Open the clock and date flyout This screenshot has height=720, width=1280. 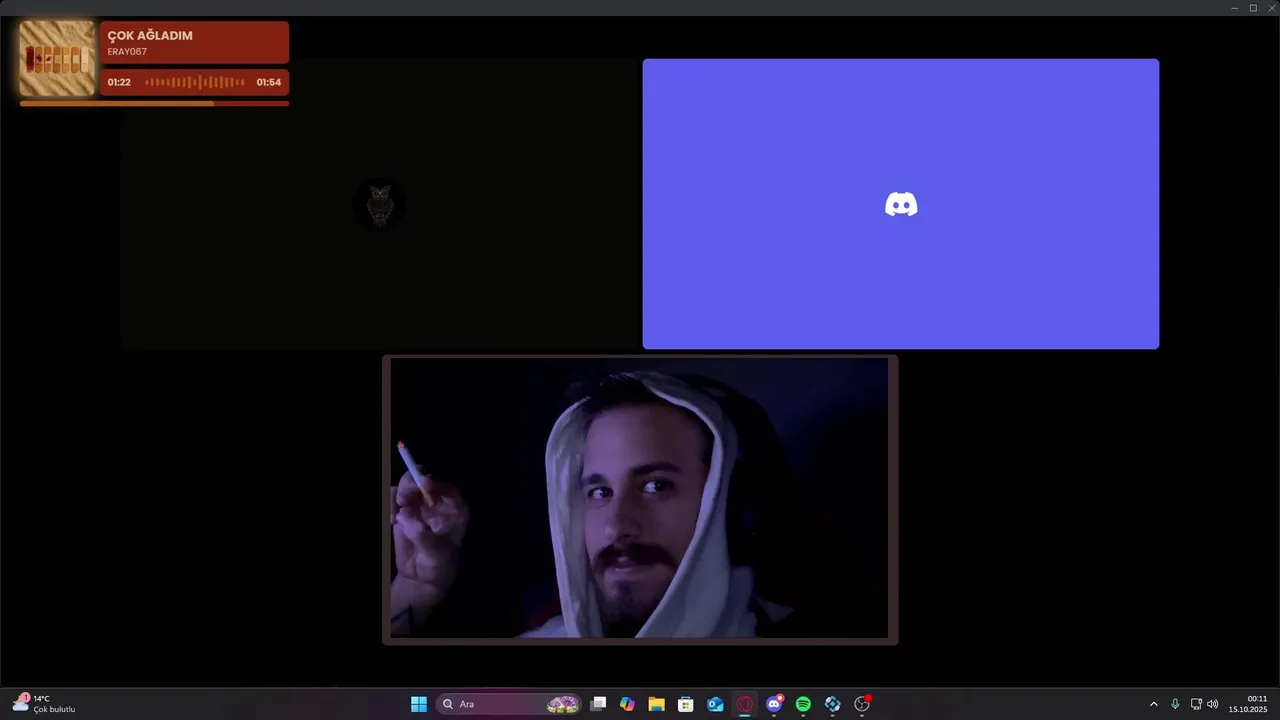1248,704
